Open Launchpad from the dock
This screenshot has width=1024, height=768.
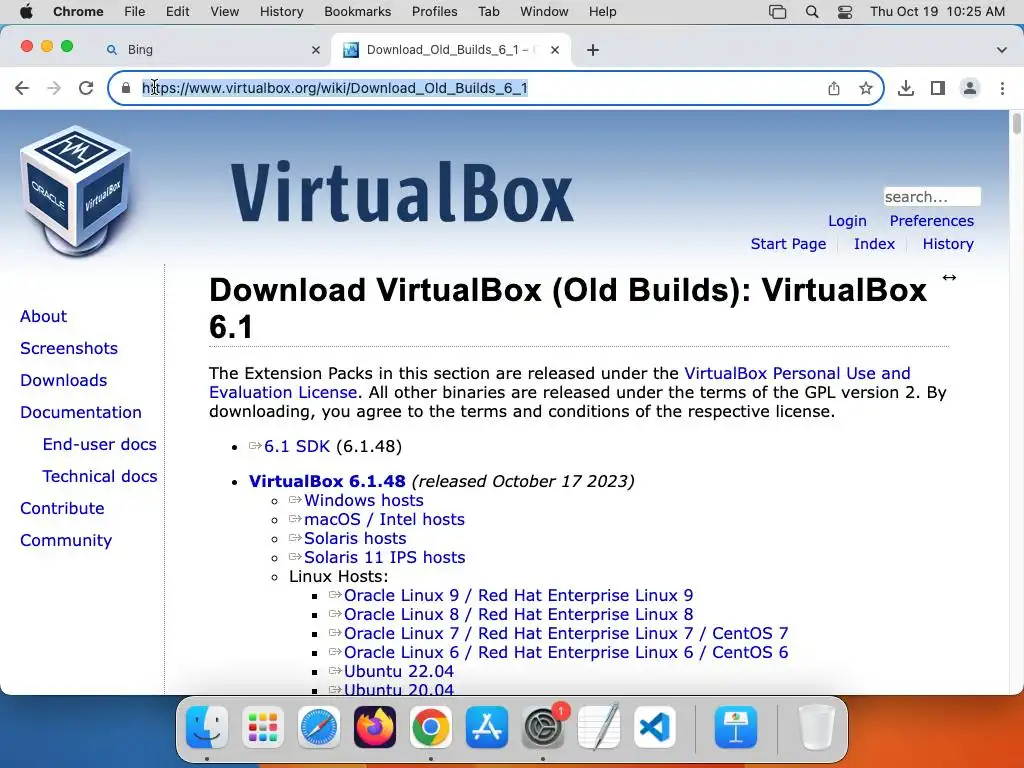click(263, 727)
